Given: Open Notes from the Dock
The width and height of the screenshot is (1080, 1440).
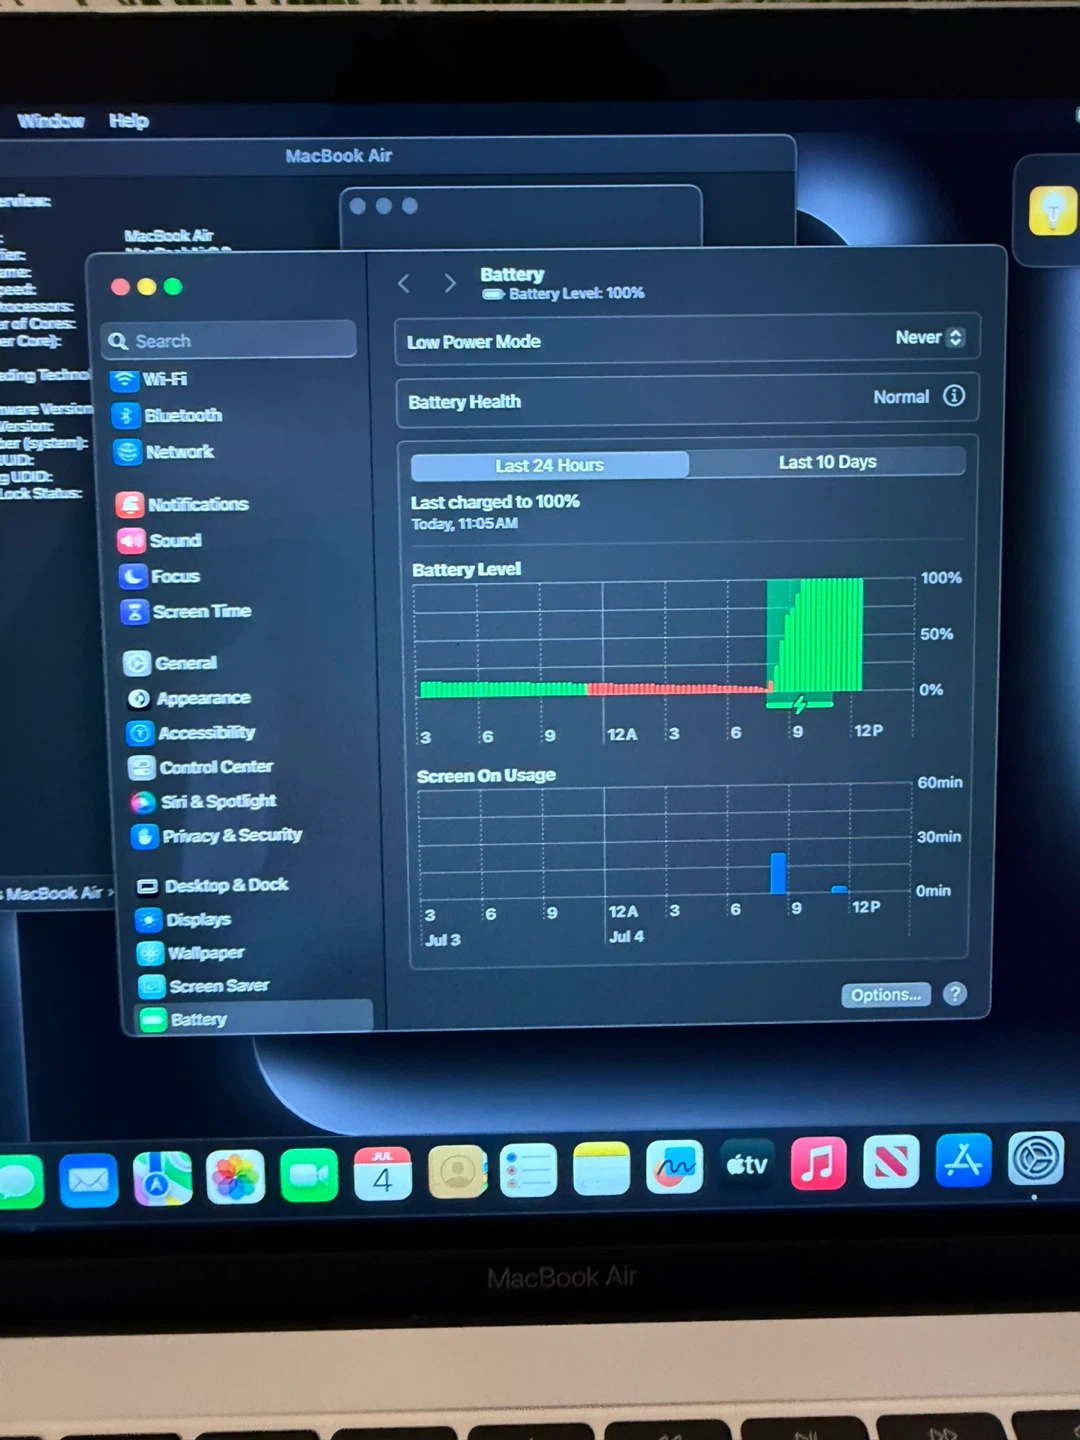Looking at the screenshot, I should tap(601, 1169).
